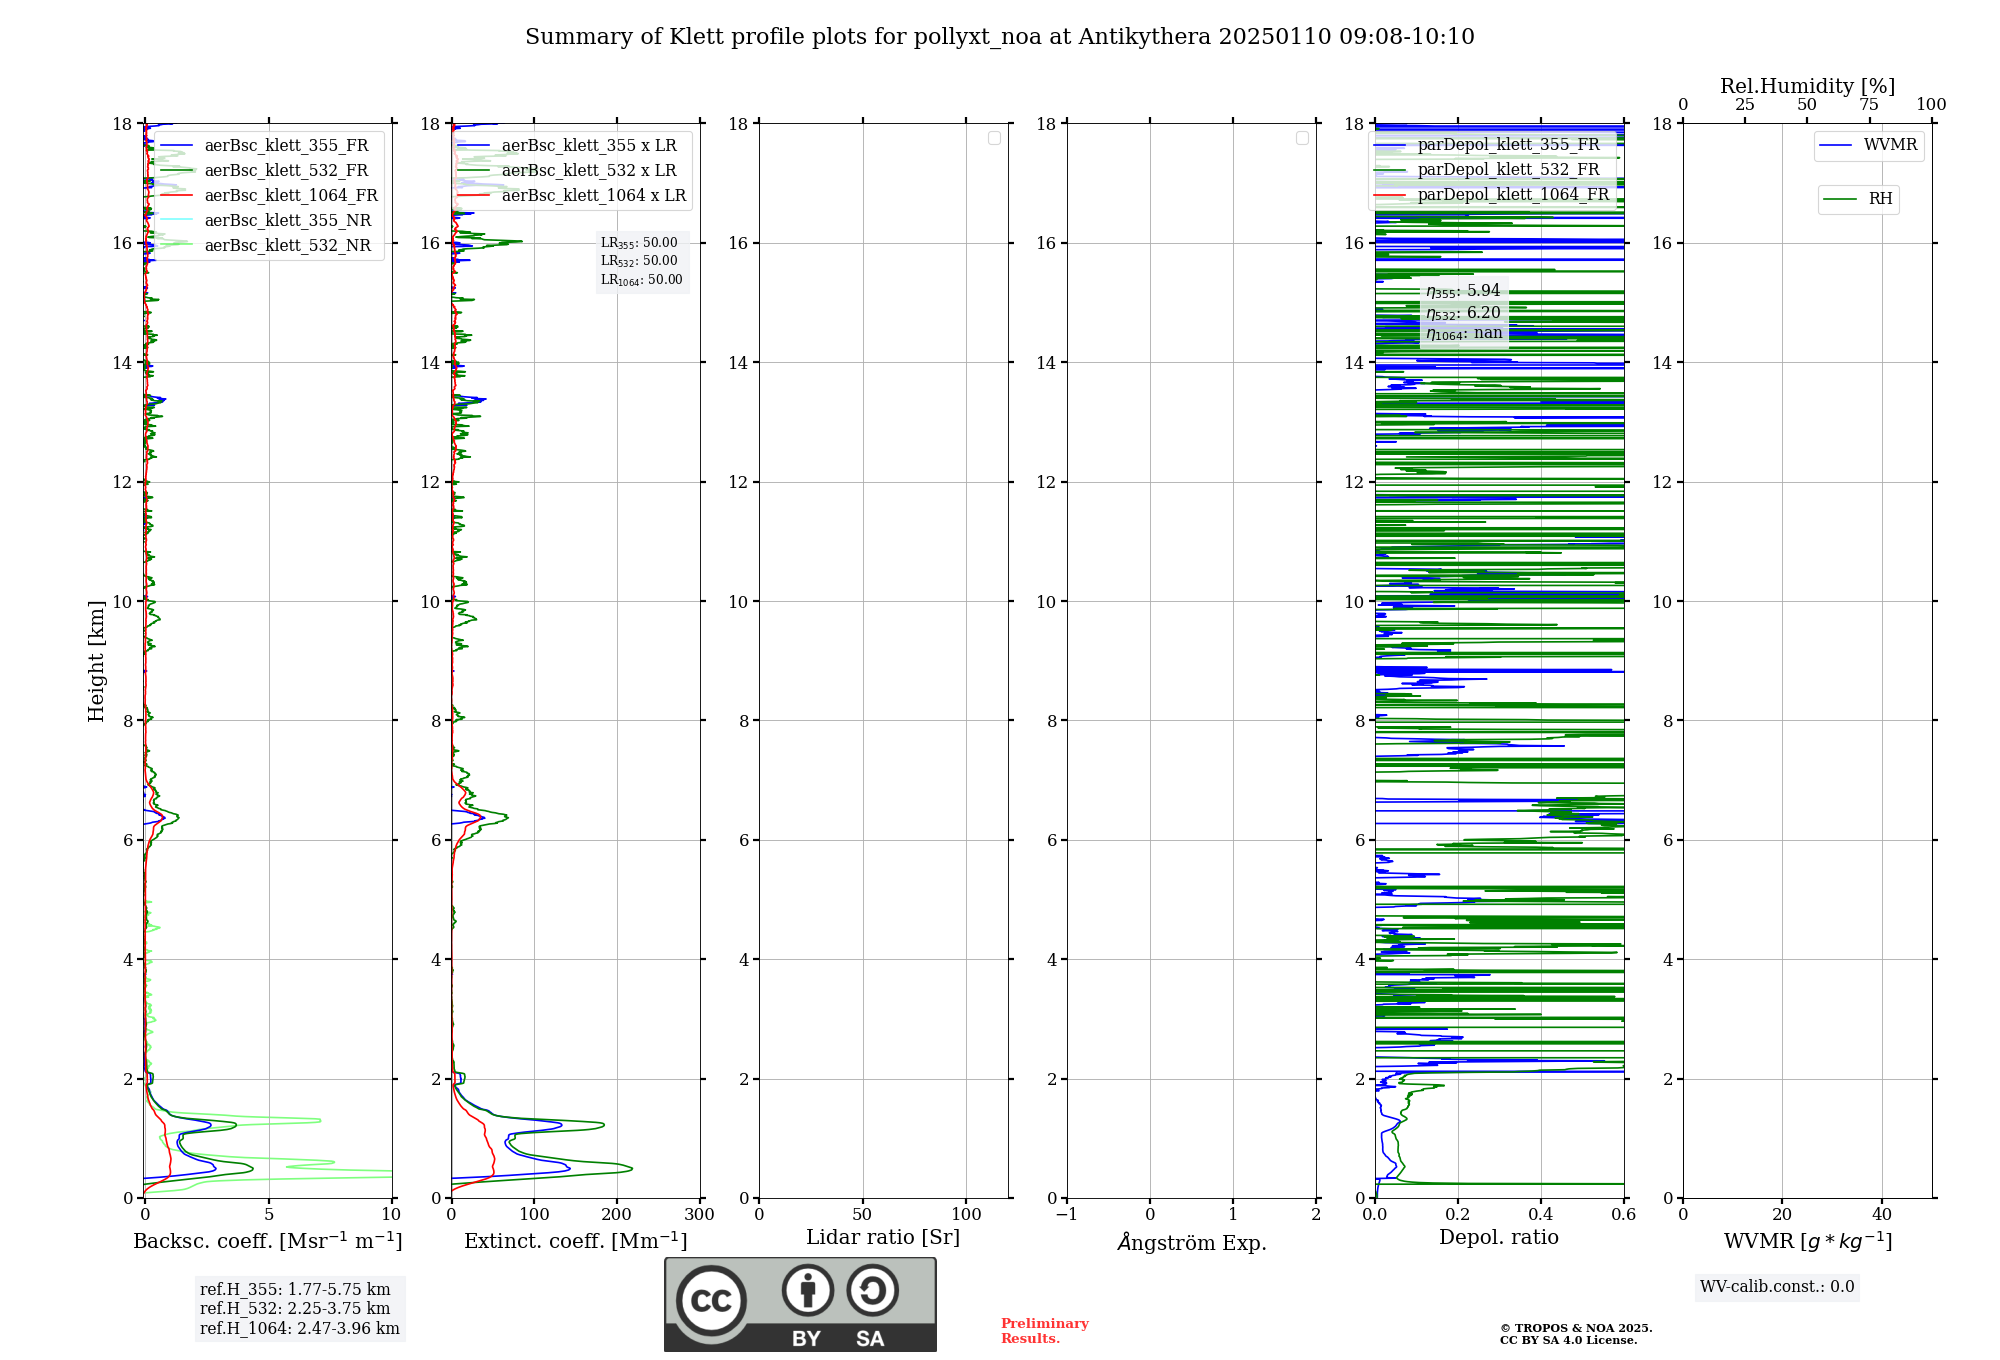Click legend entry aerBsc_klett_1064_FR
The width and height of the screenshot is (2000, 1360).
(x=268, y=195)
